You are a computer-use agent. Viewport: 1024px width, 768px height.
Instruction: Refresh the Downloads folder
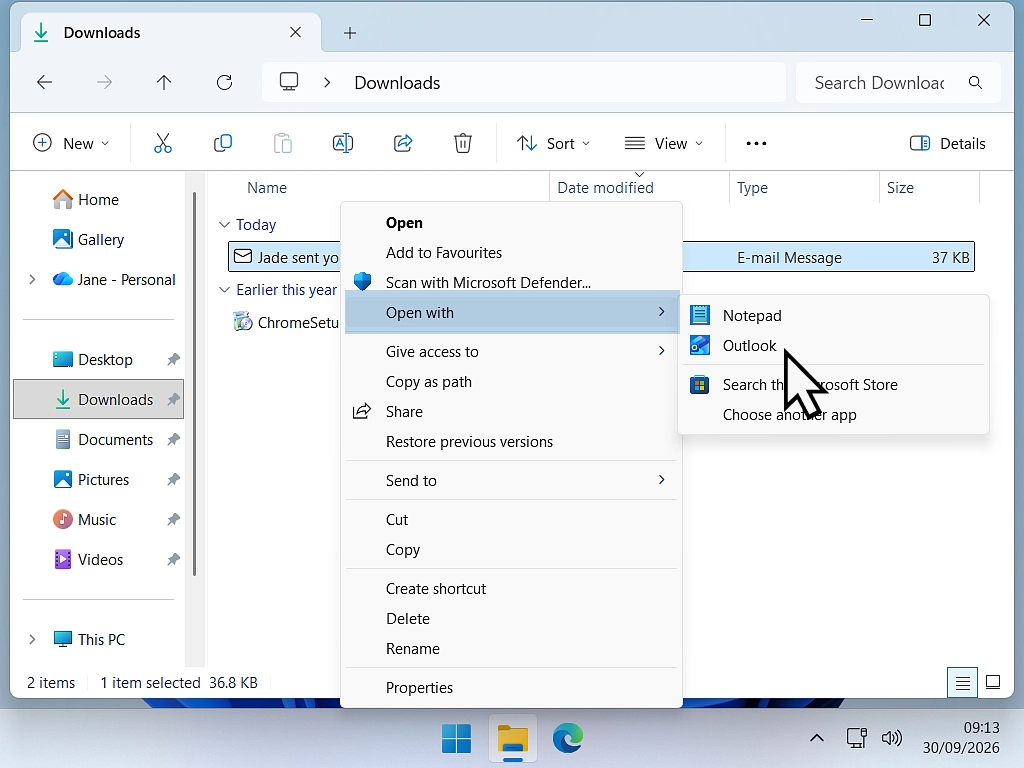225,82
